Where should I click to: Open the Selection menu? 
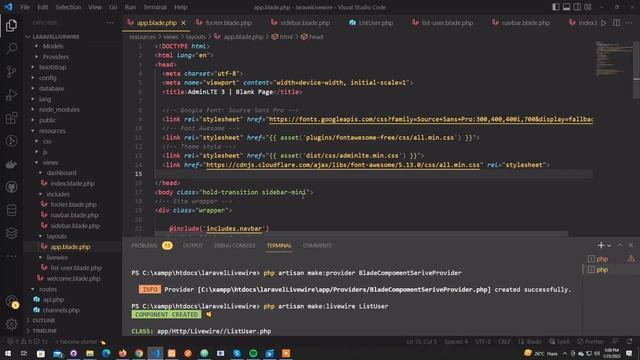tap(68, 7)
